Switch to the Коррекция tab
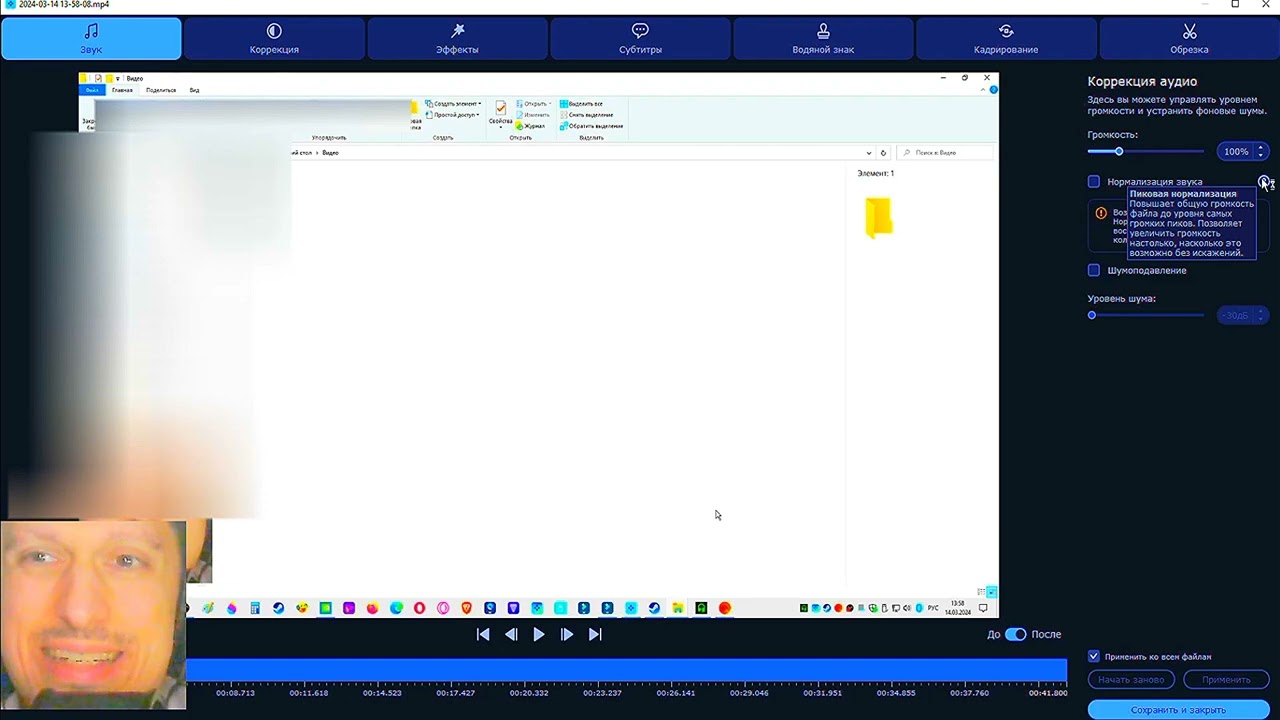 pyautogui.click(x=274, y=39)
